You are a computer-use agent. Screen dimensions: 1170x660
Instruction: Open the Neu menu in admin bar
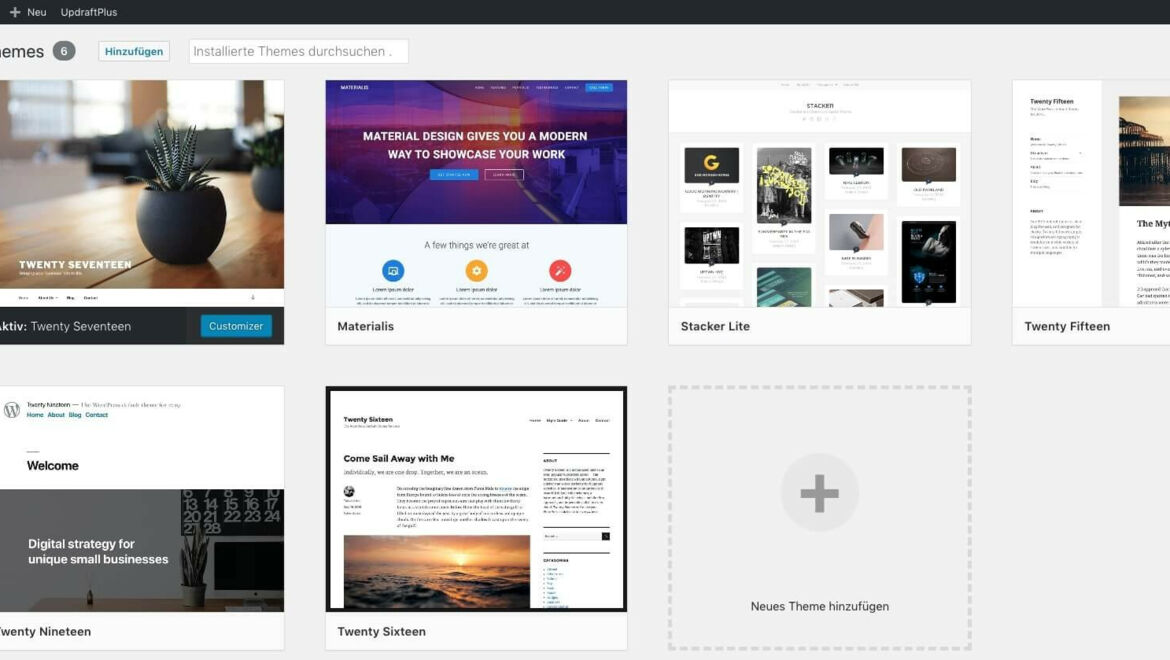pyautogui.click(x=28, y=12)
